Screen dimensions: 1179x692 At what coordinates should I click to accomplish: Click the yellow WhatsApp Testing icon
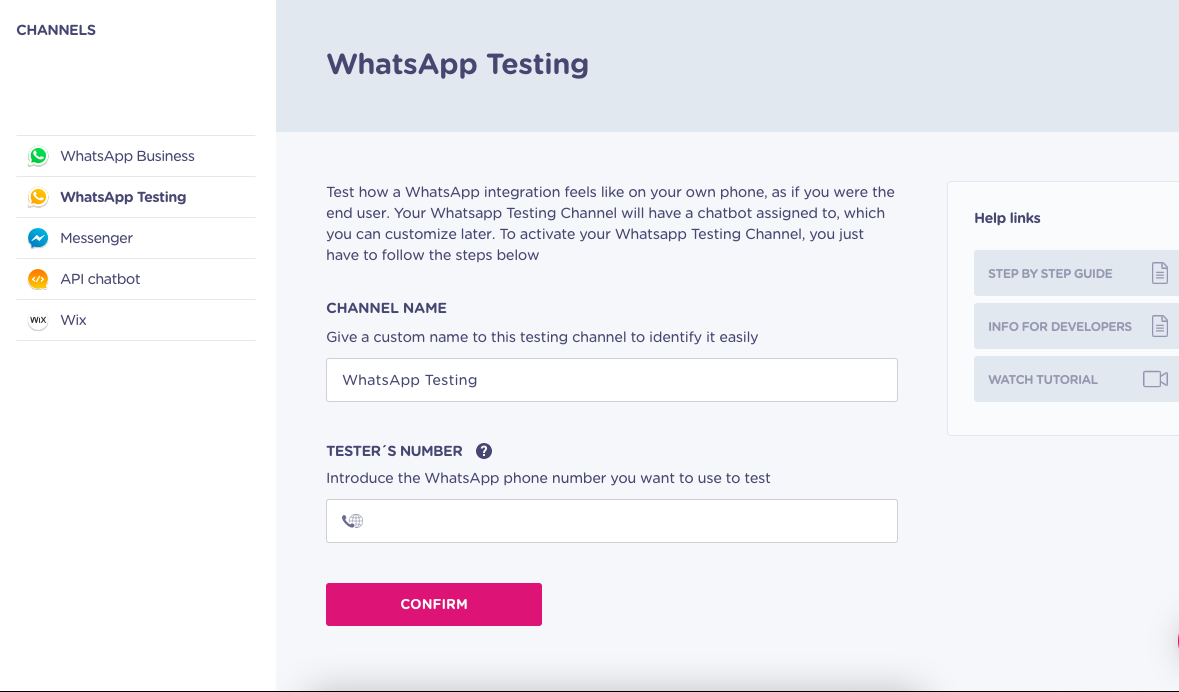pos(38,197)
